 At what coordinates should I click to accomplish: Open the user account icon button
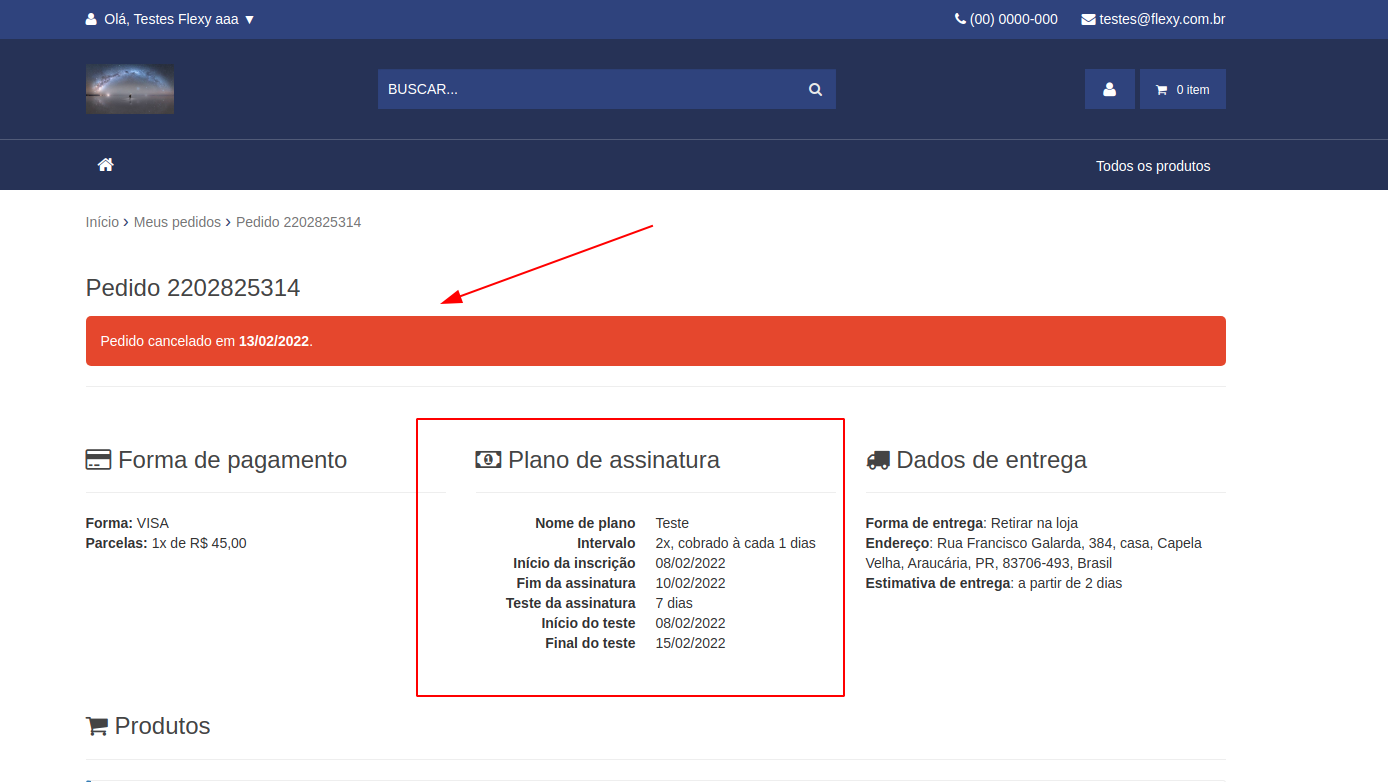tap(1109, 89)
